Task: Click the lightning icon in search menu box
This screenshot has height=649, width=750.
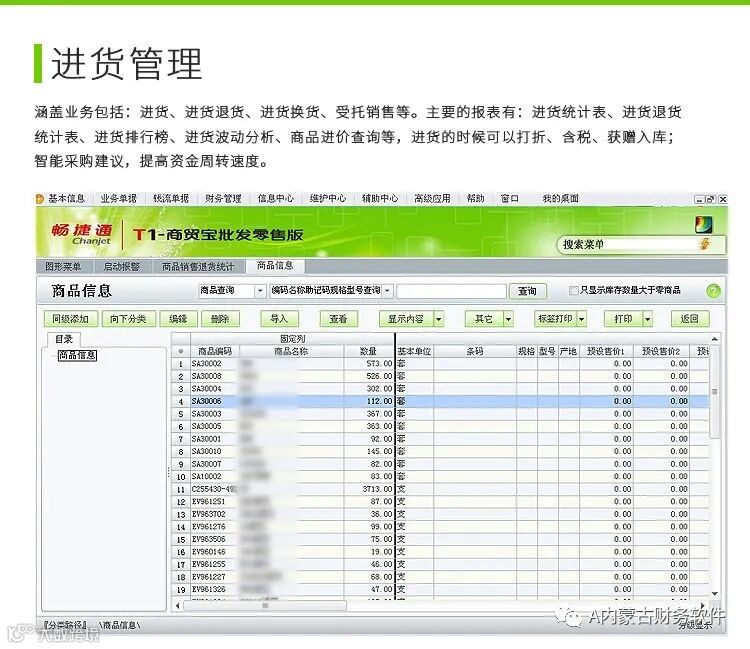Action: pos(705,244)
